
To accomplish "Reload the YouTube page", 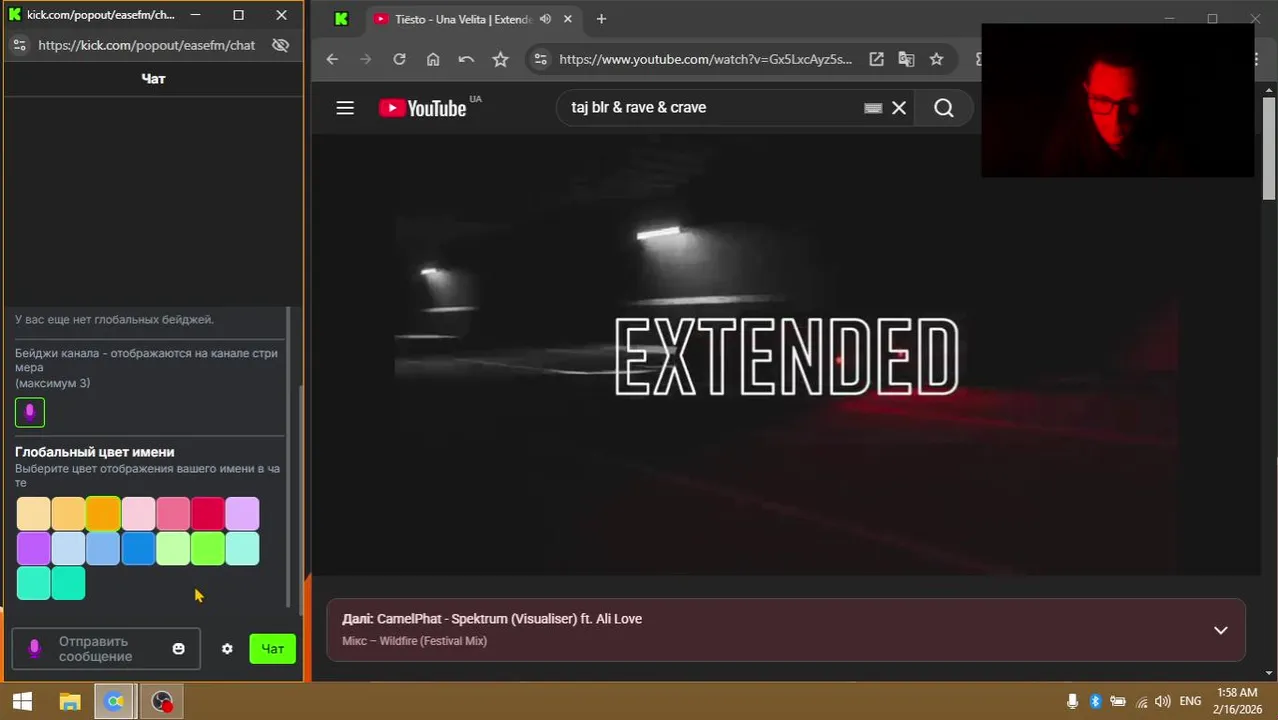I will pos(399,60).
